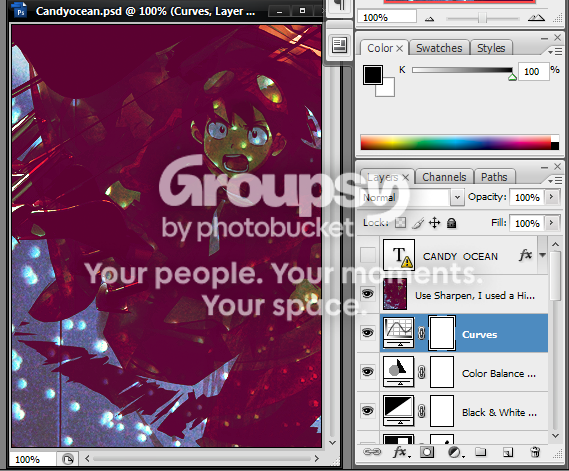Click the K grayscale slider
Image resolution: width=569 pixels, height=471 pixels.
click(462, 70)
